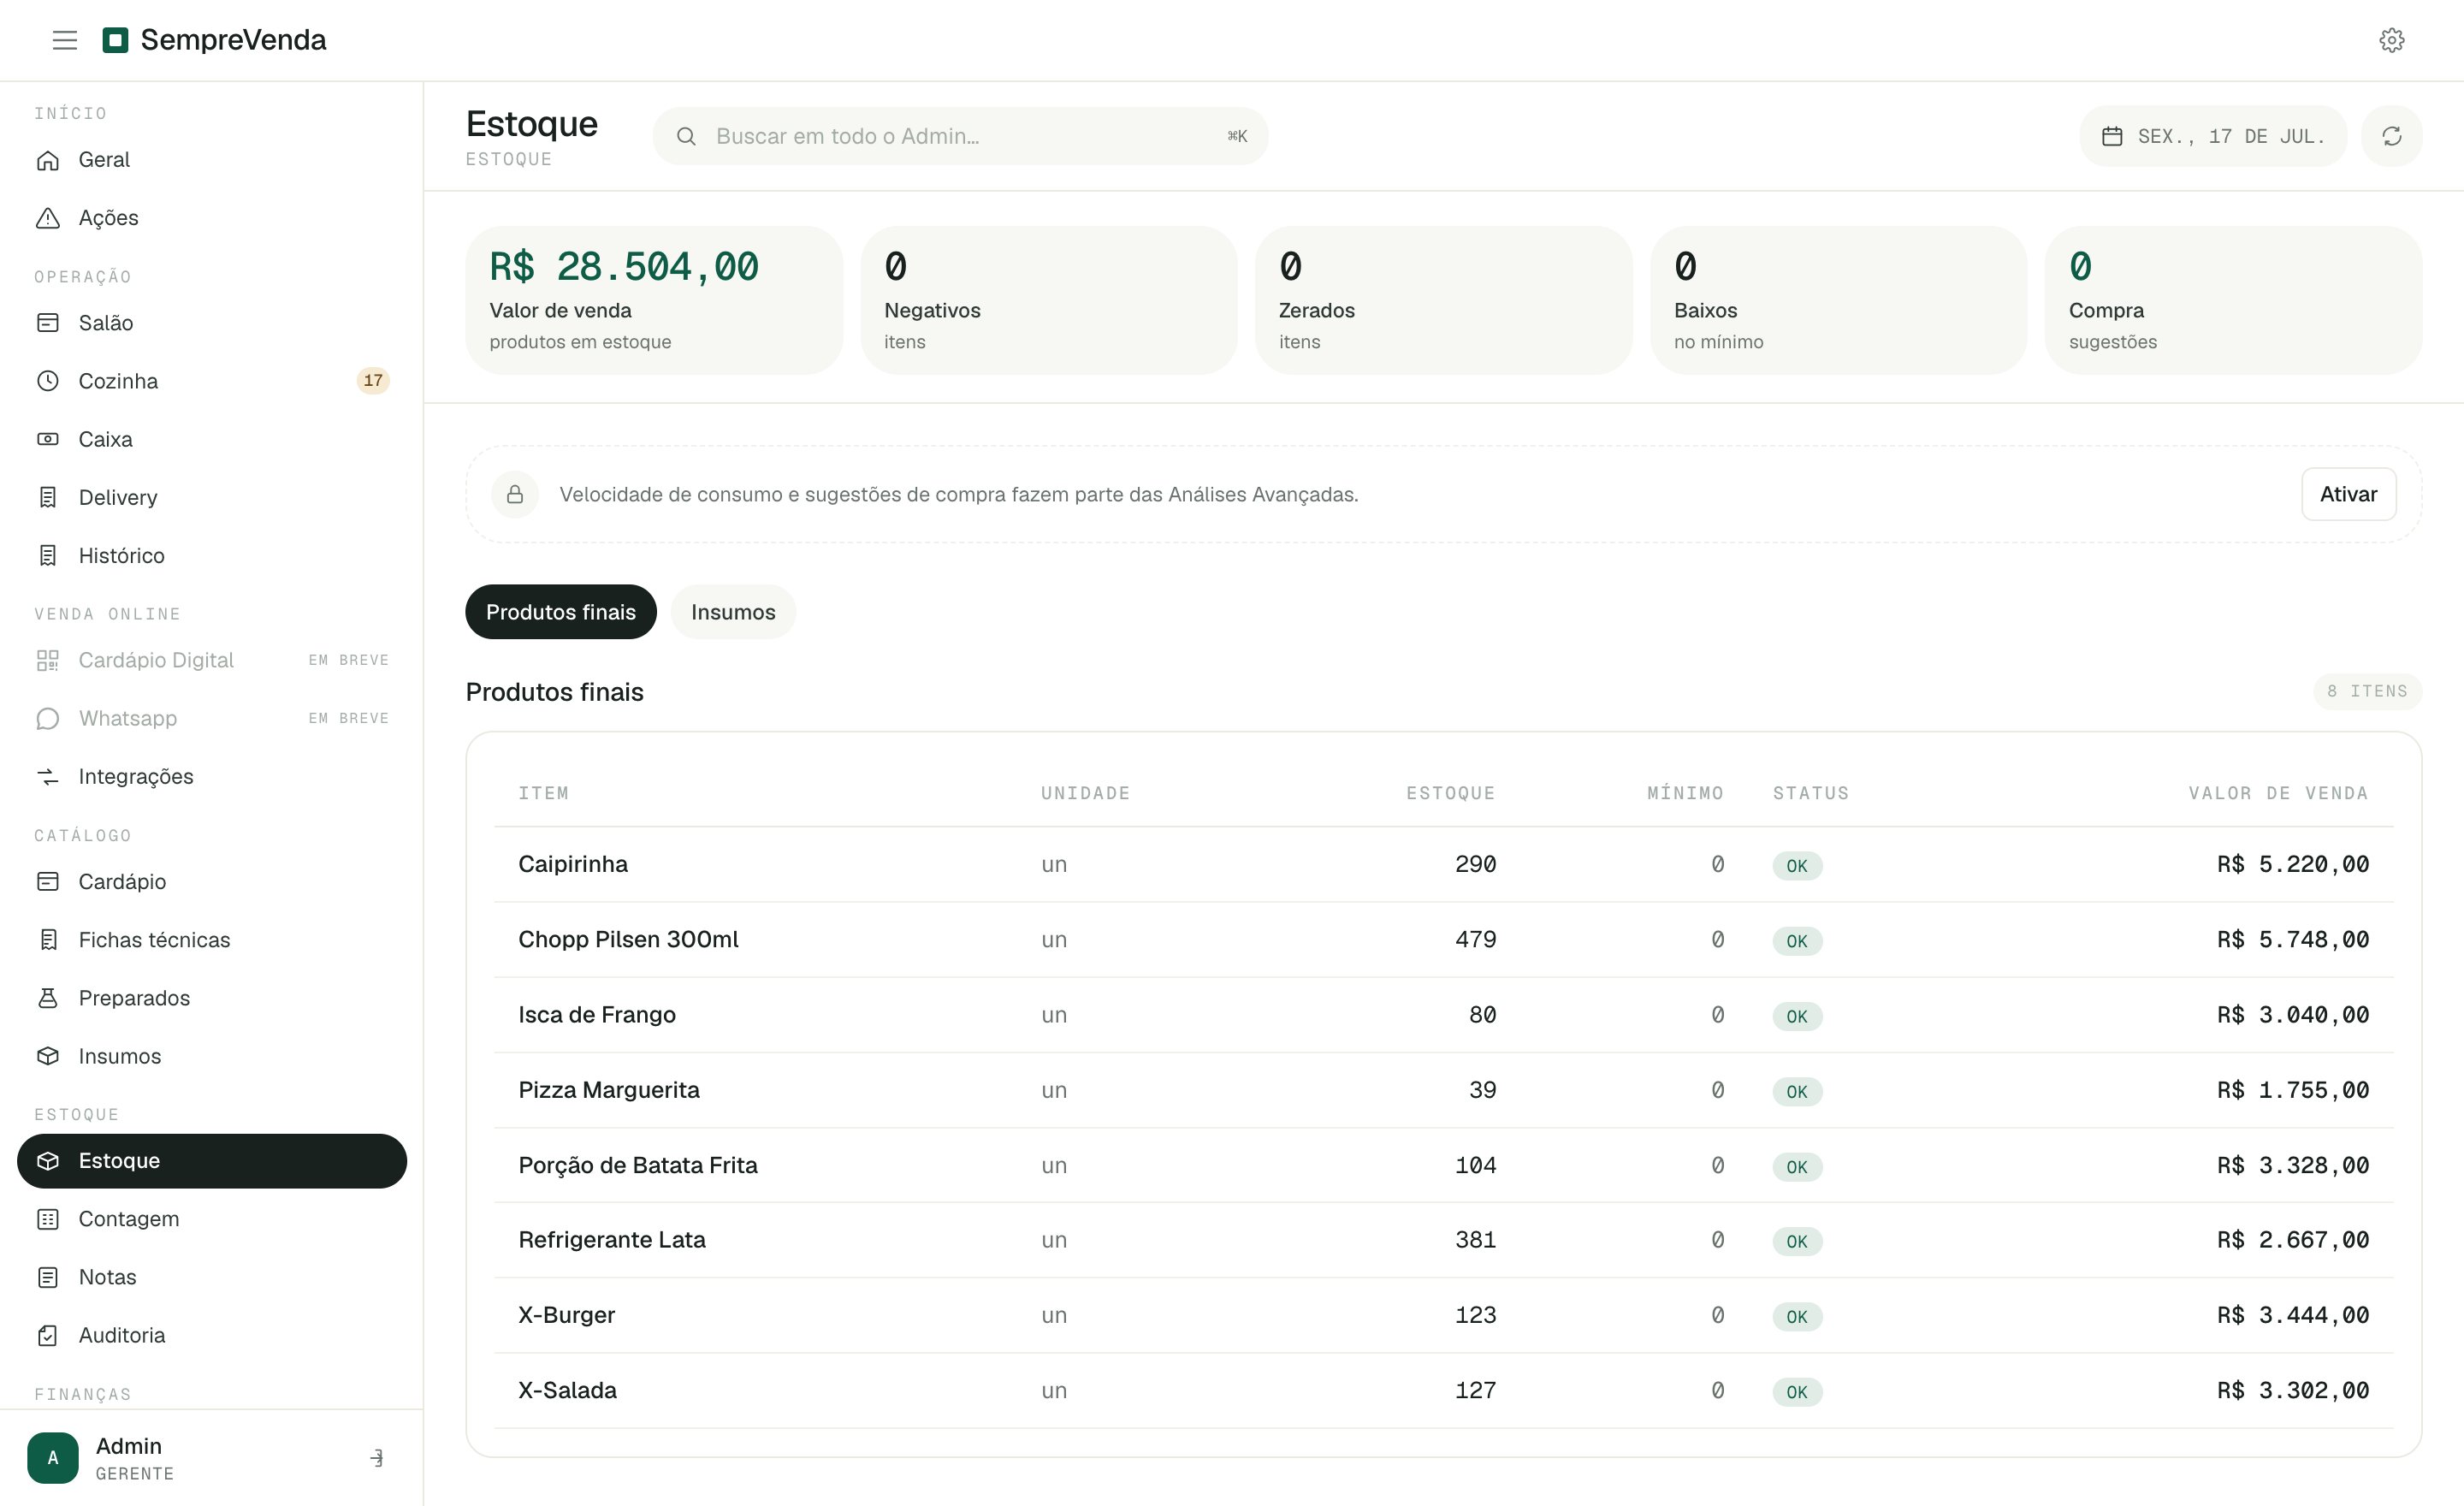This screenshot has width=2464, height=1506.
Task: Click the Baixos summary card
Action: (1839, 300)
